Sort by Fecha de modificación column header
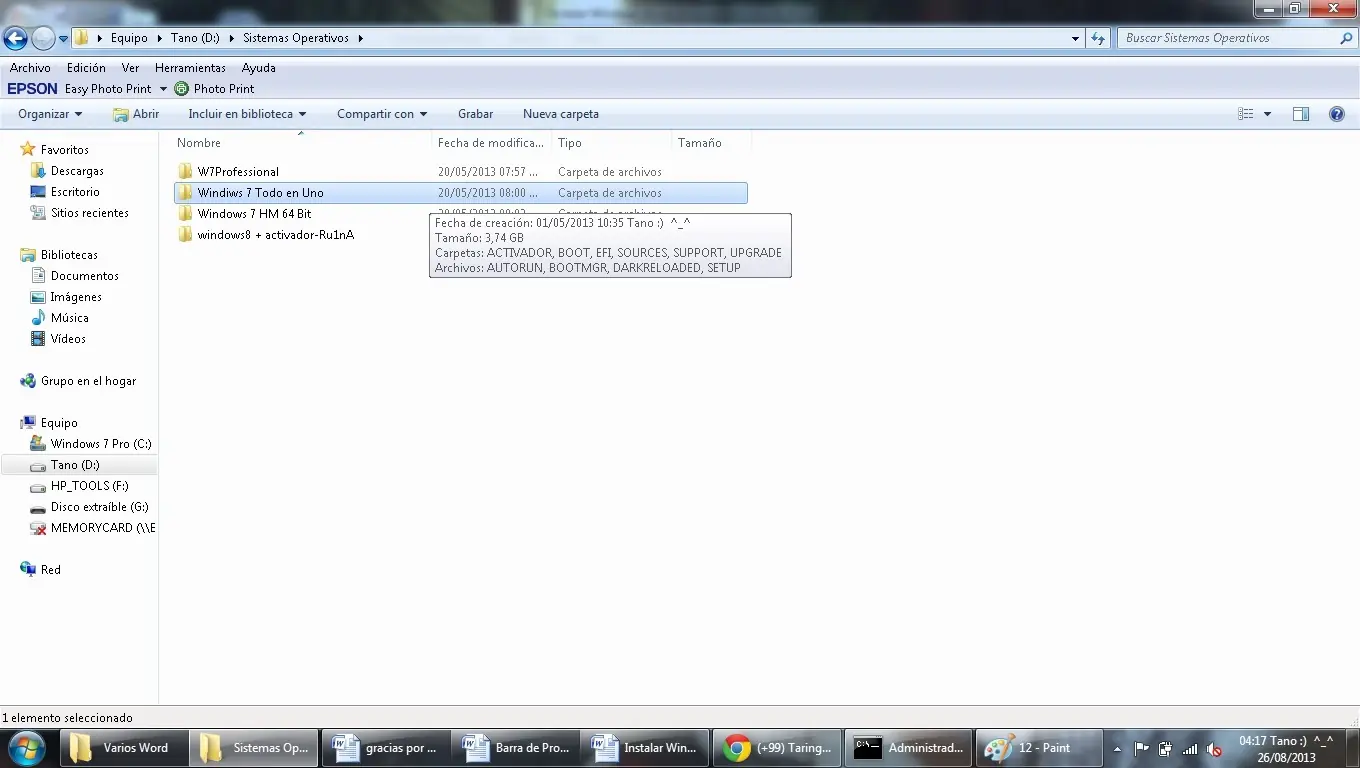The height and width of the screenshot is (768, 1360). pyautogui.click(x=491, y=143)
